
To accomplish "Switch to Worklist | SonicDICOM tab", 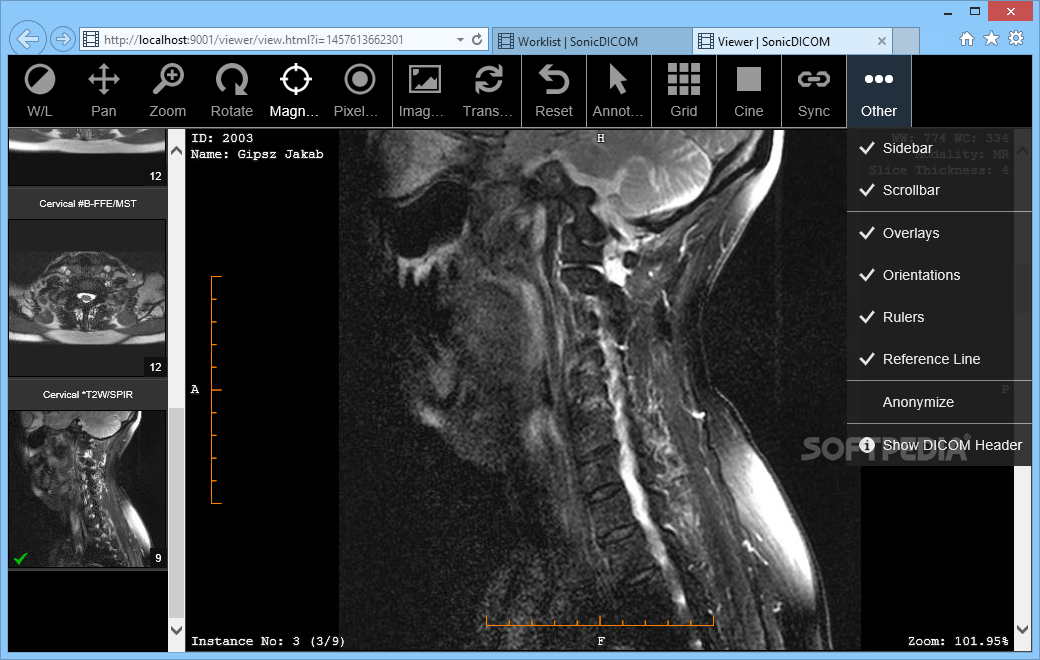I will point(592,41).
